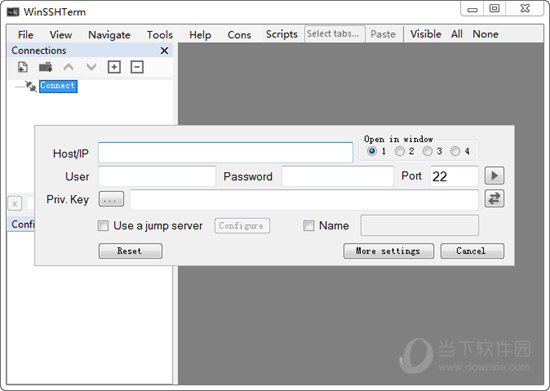Click the two-way arrows transfer icon button

(x=494, y=199)
